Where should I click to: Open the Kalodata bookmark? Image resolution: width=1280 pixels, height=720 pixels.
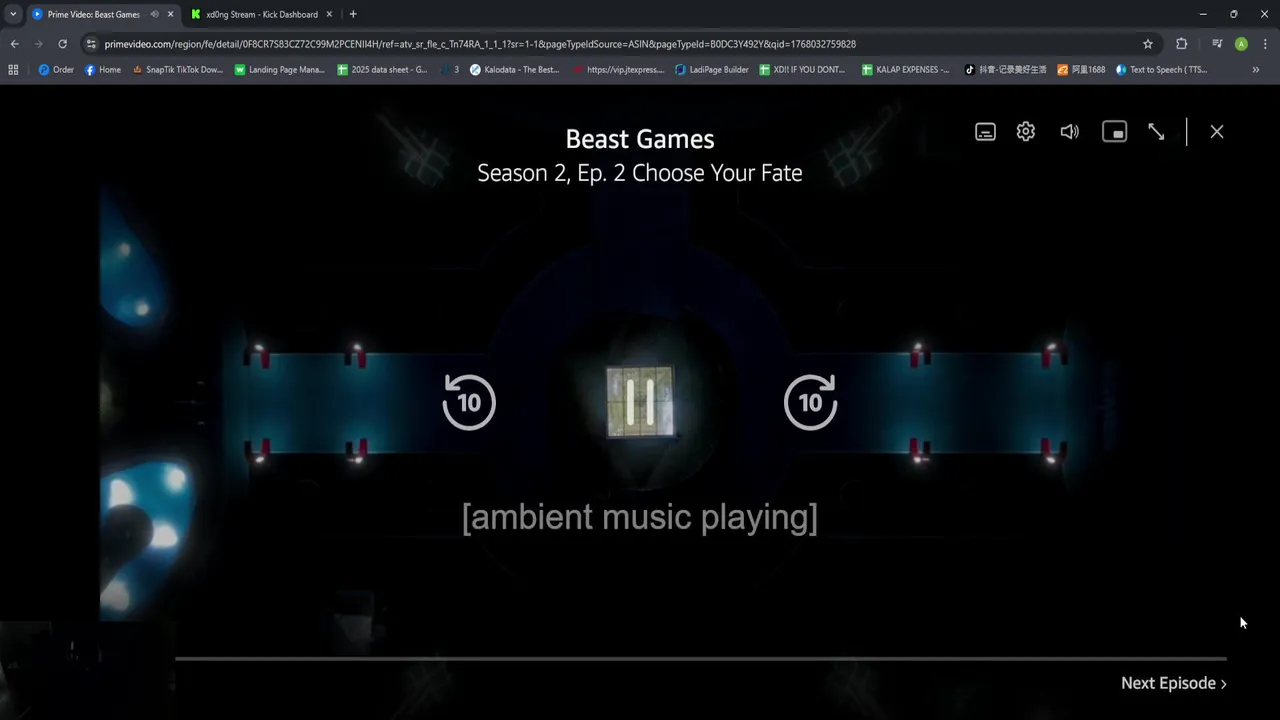pyautogui.click(x=515, y=70)
